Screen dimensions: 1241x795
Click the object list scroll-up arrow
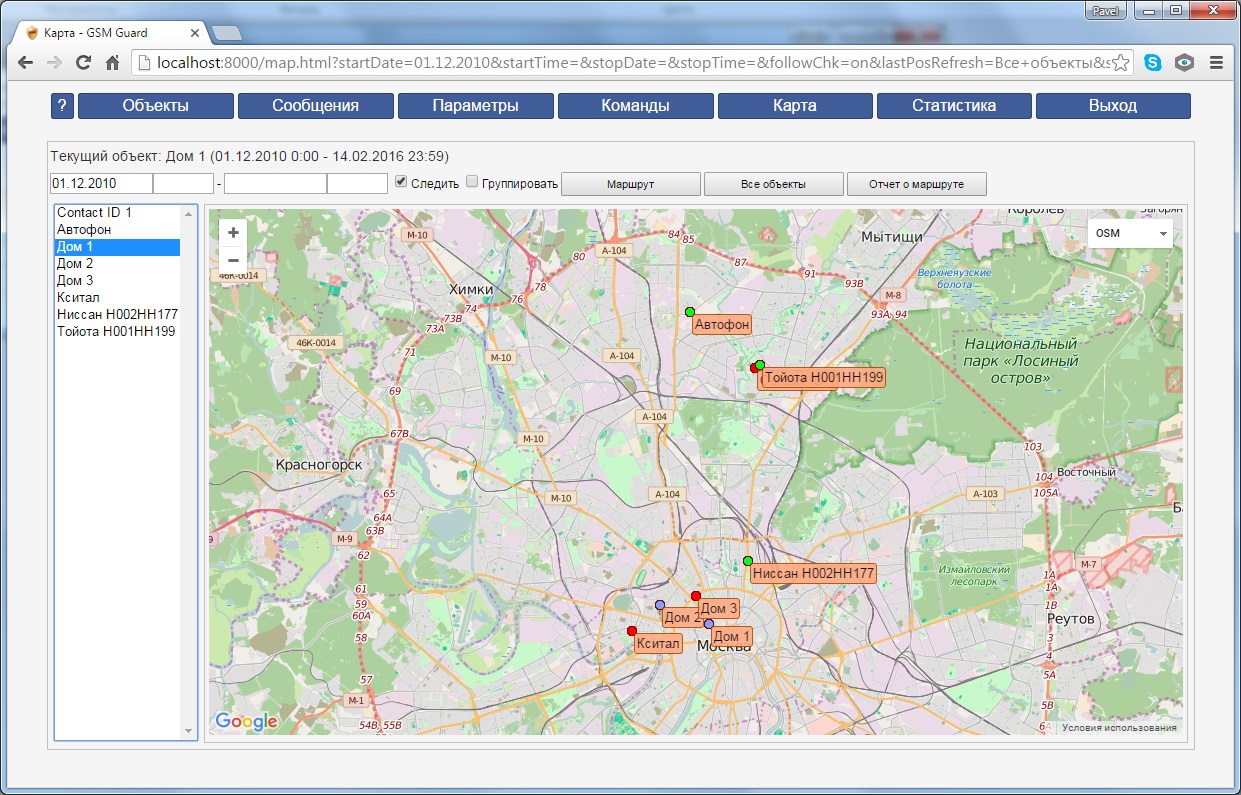[189, 213]
